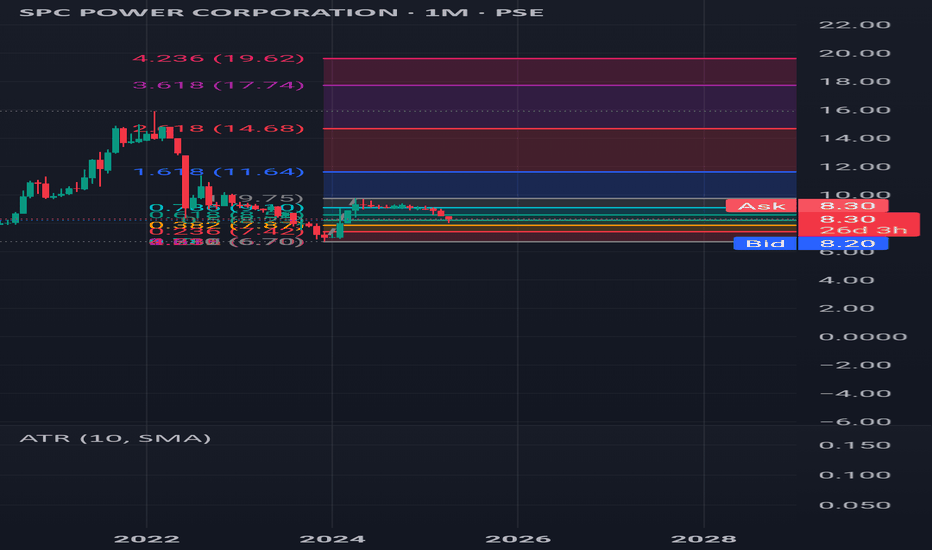Click 0.050 on the ATR axis
The height and width of the screenshot is (550, 932).
(x=854, y=505)
